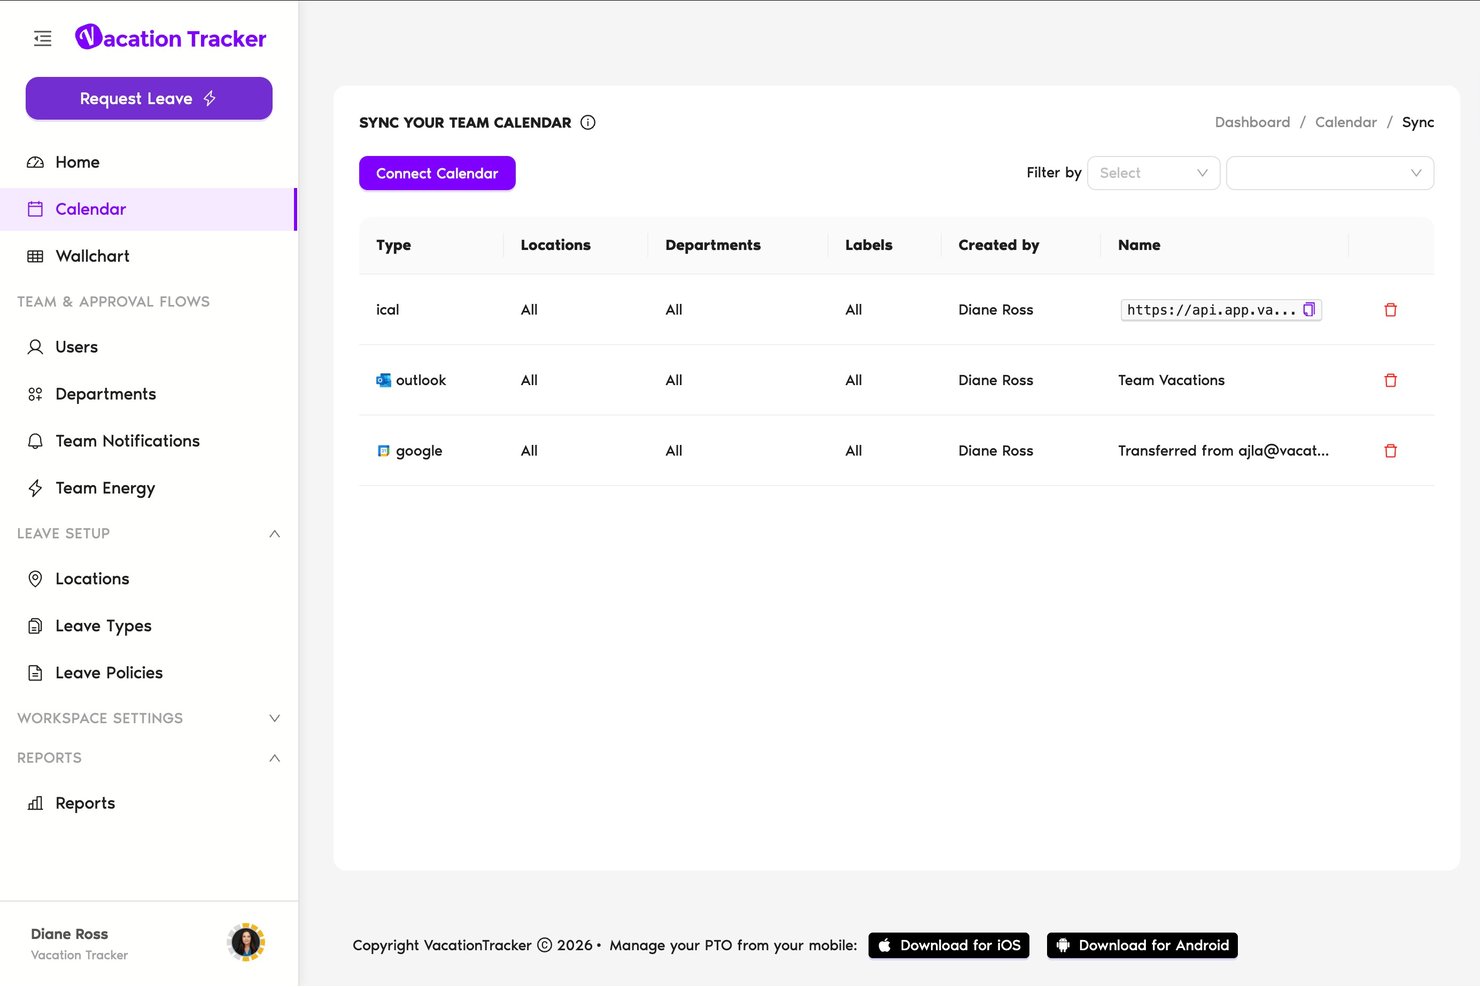Follow the Dashboard breadcrumb link

[1252, 122]
